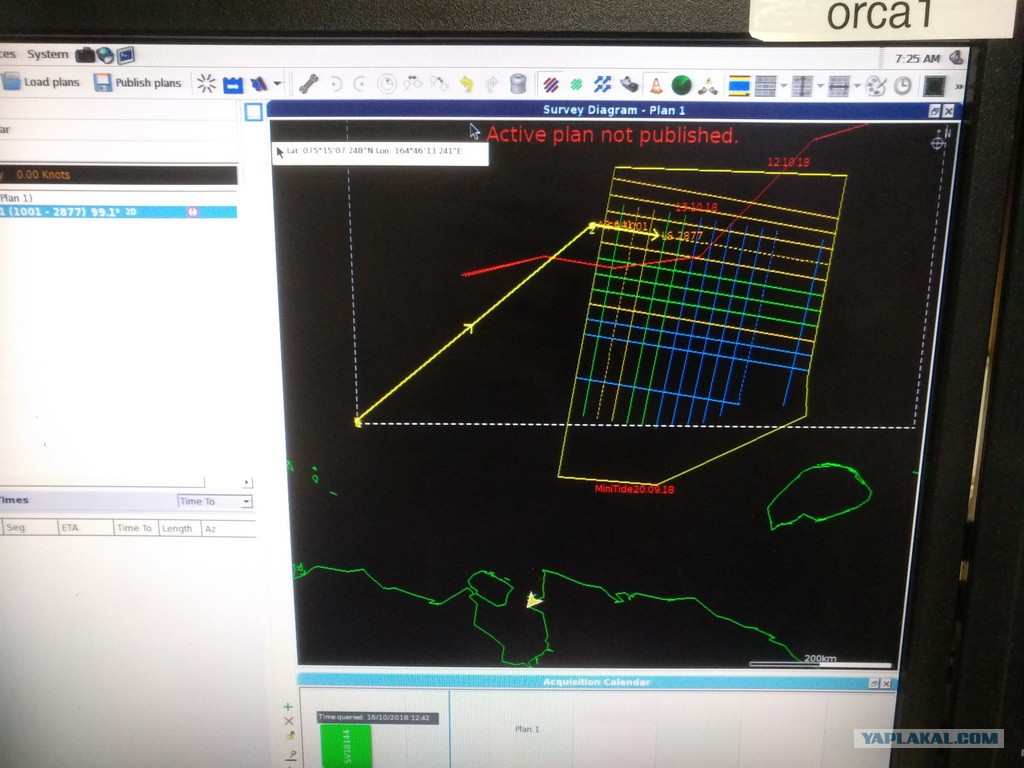Click the clockwise turn icon

pos(360,84)
